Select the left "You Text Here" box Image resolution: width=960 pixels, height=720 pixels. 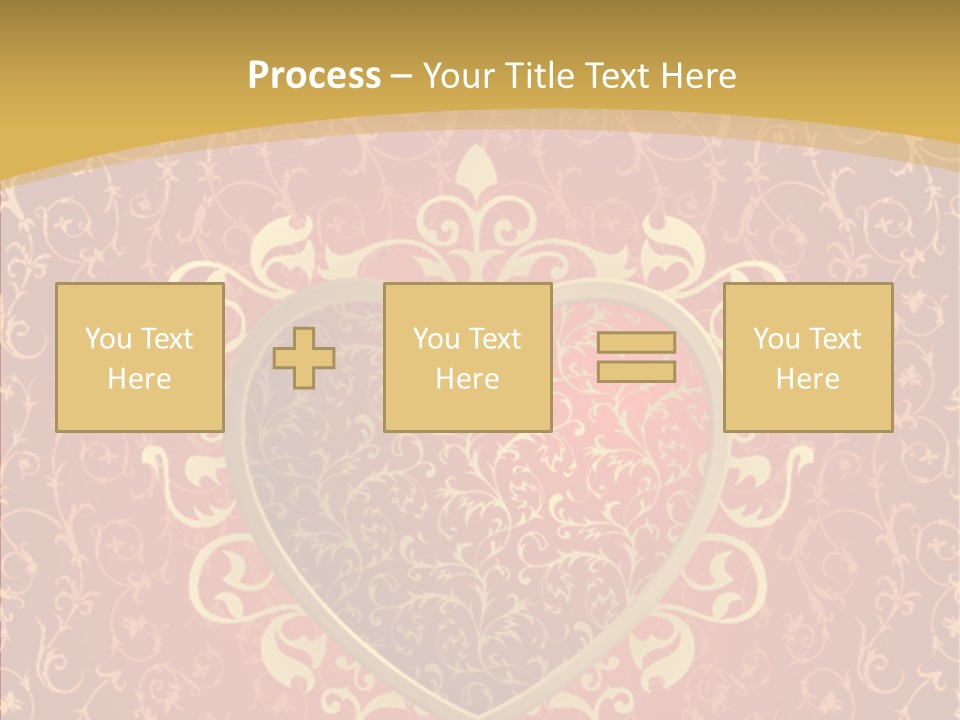coord(140,358)
